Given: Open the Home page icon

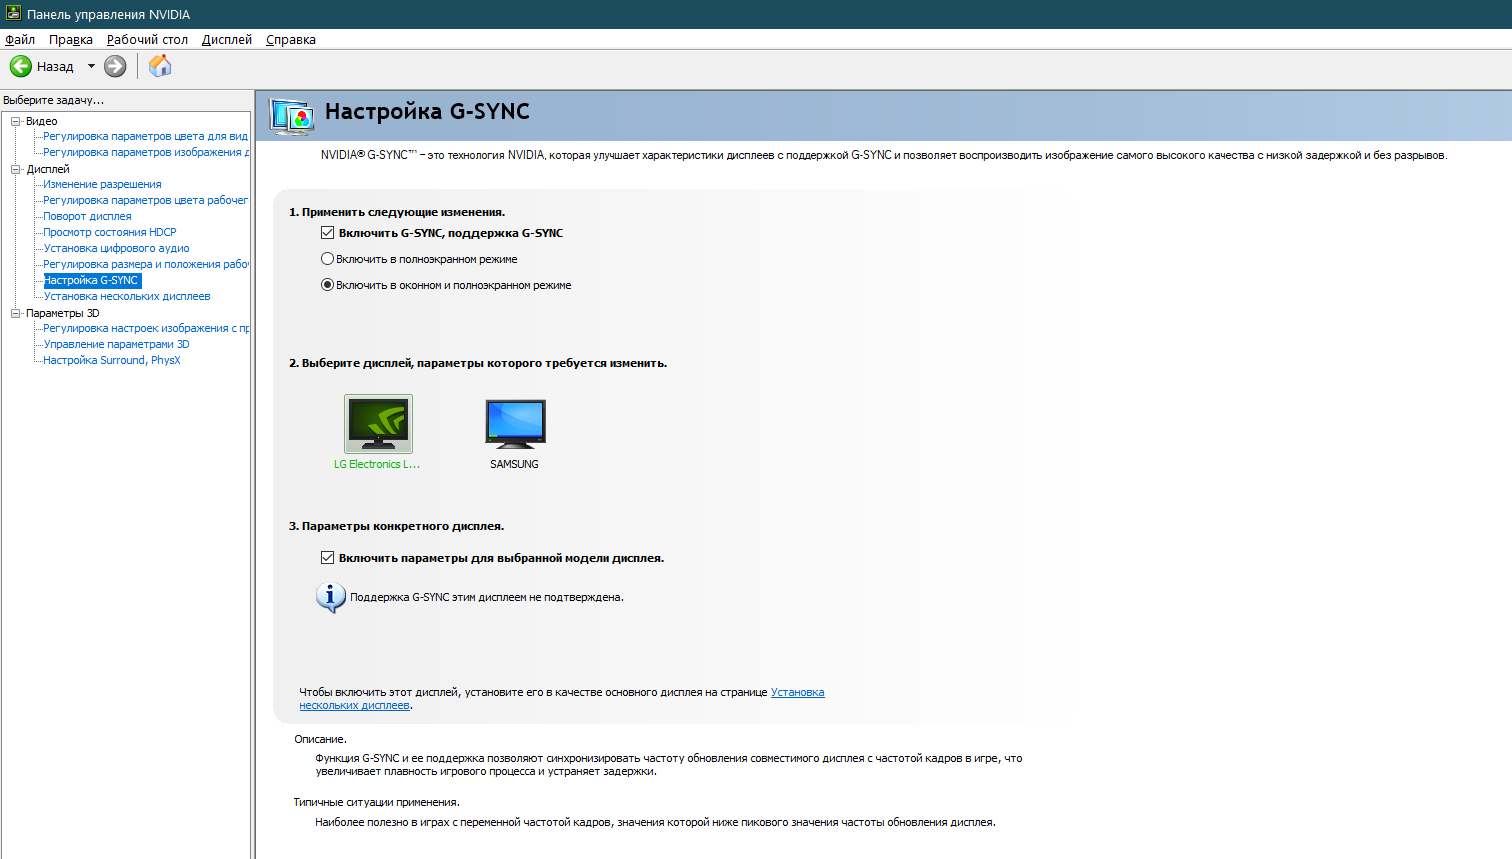Looking at the screenshot, I should (x=160, y=66).
